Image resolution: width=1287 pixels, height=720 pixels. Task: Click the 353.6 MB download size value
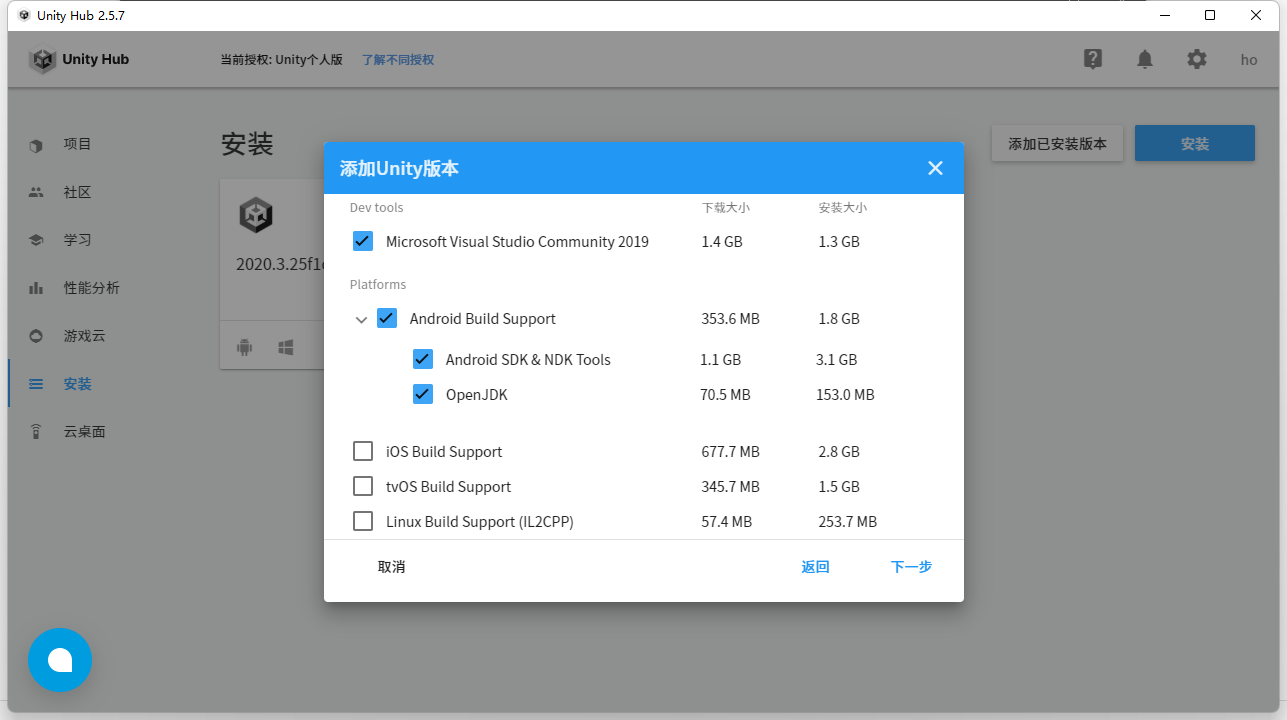[x=731, y=319]
